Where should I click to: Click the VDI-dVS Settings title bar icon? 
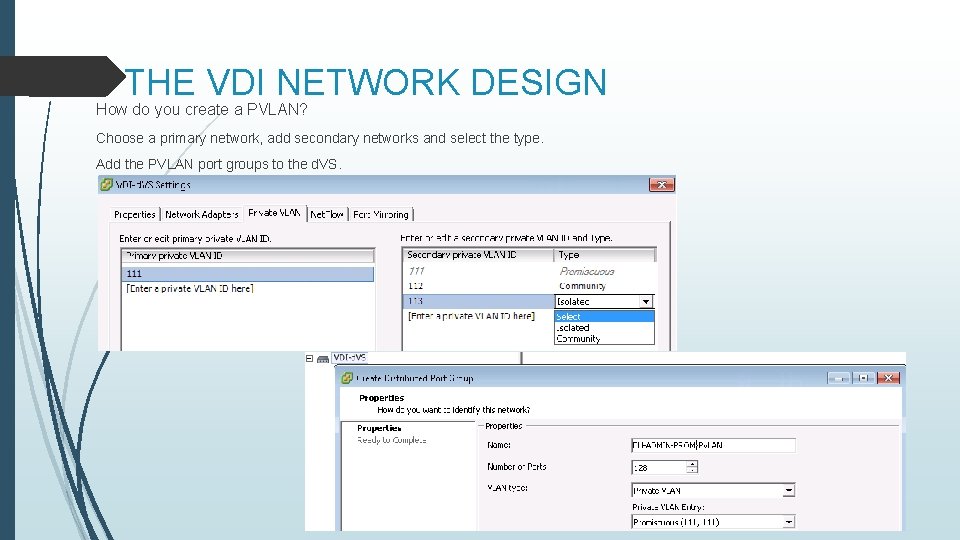tap(107, 184)
